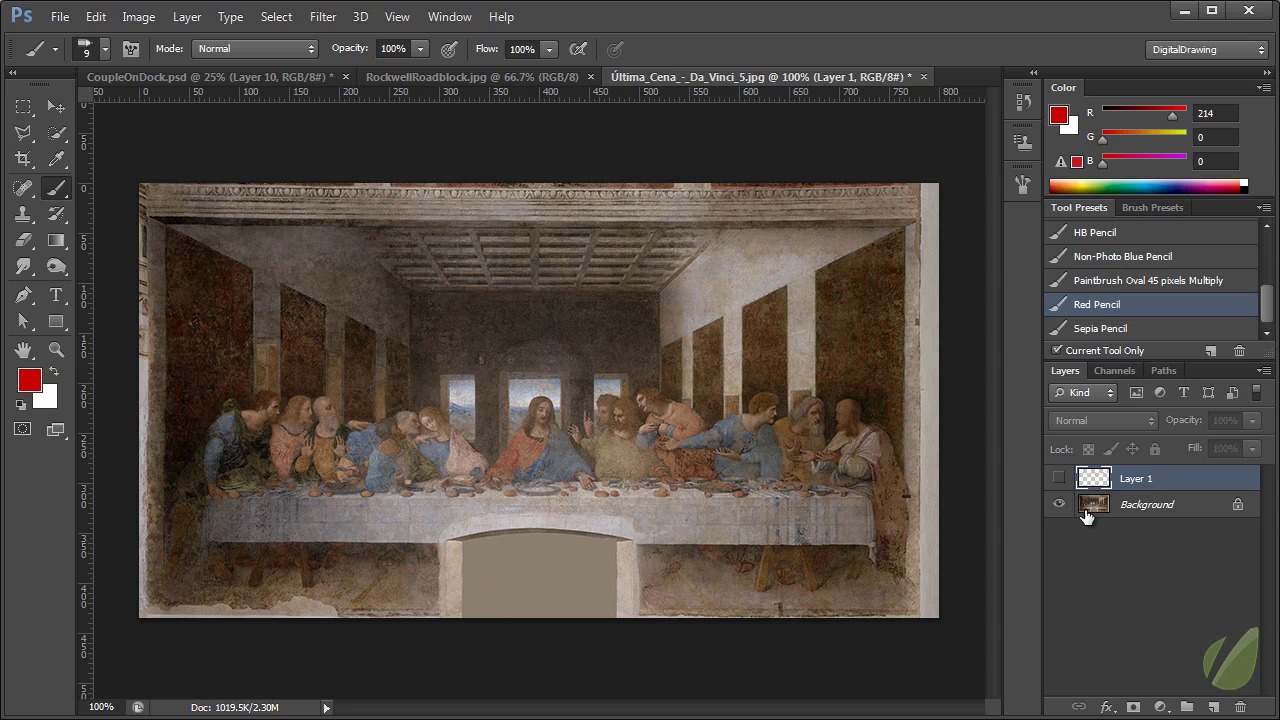Switch to the Channels tab
The image size is (1280, 720).
pyautogui.click(x=1114, y=371)
